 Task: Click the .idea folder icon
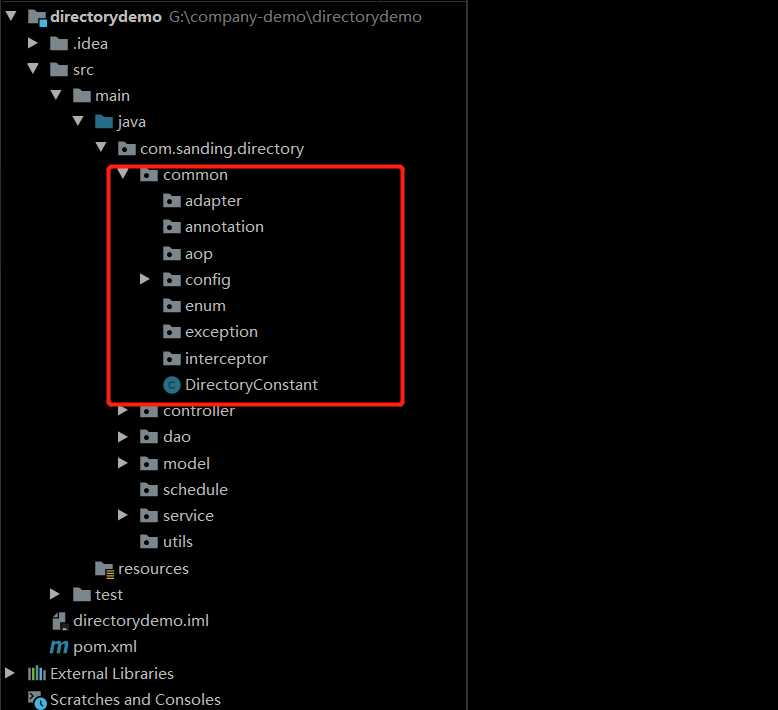click(x=59, y=44)
